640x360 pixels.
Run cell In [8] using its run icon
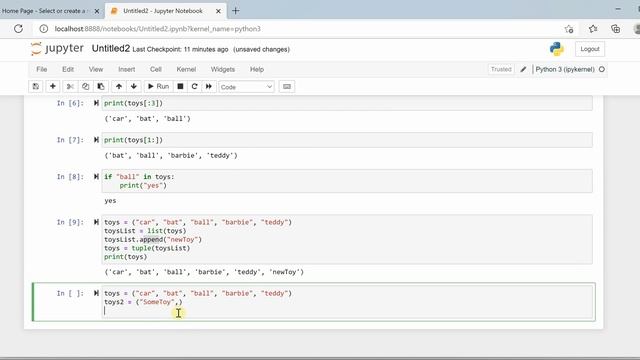click(96, 177)
